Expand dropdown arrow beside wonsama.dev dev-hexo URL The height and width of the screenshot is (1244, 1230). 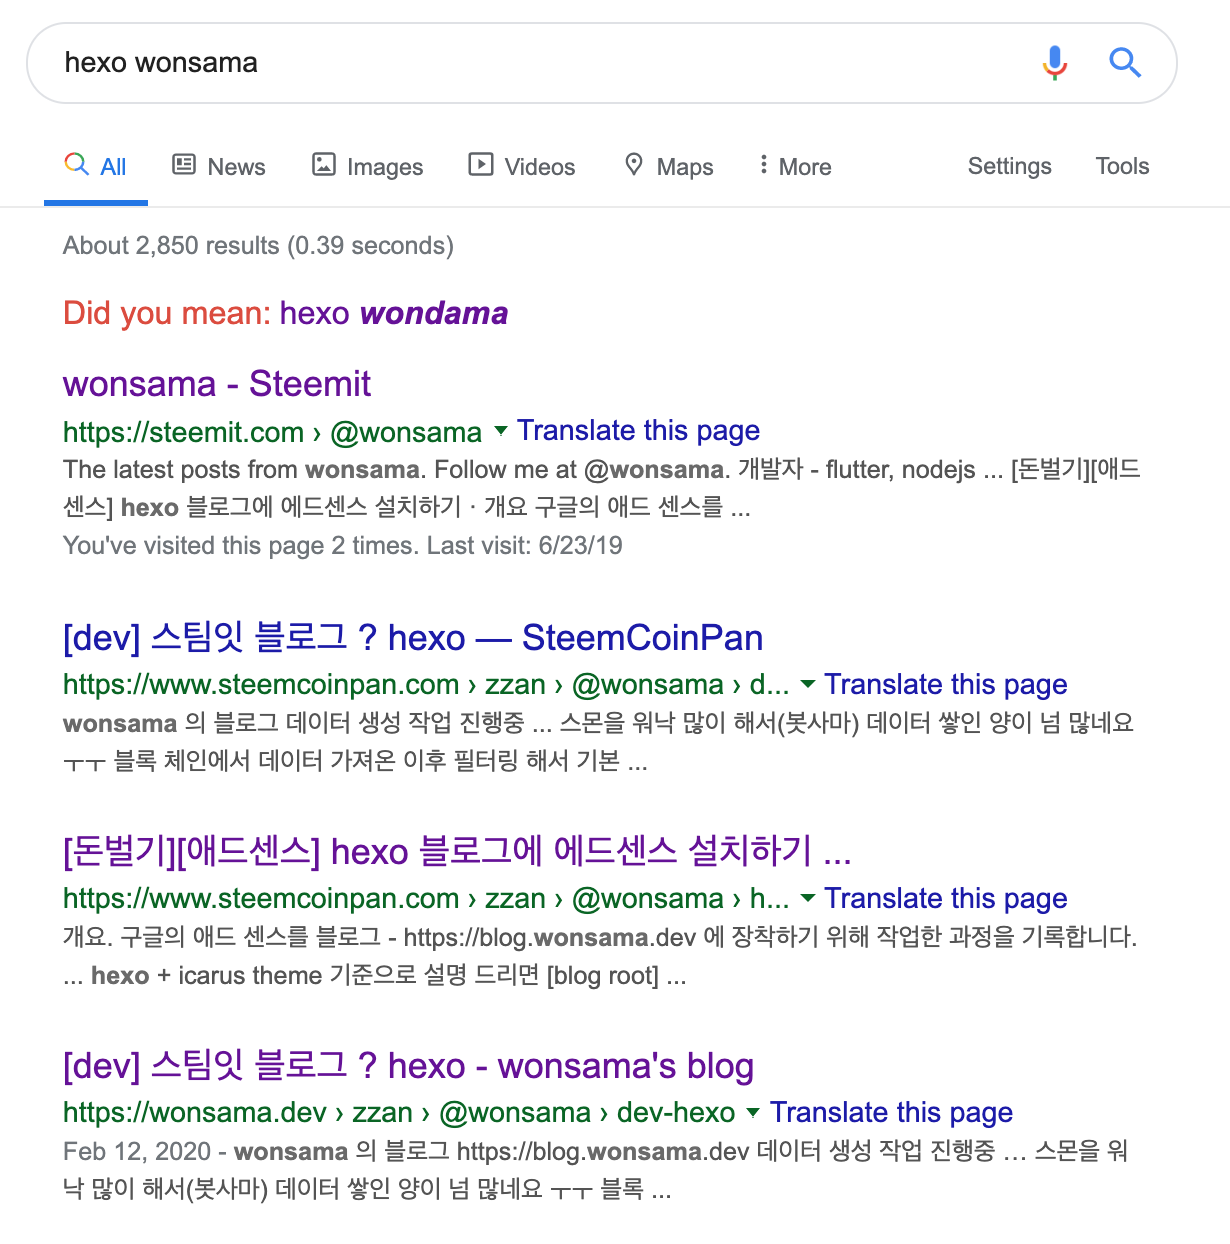click(753, 1112)
